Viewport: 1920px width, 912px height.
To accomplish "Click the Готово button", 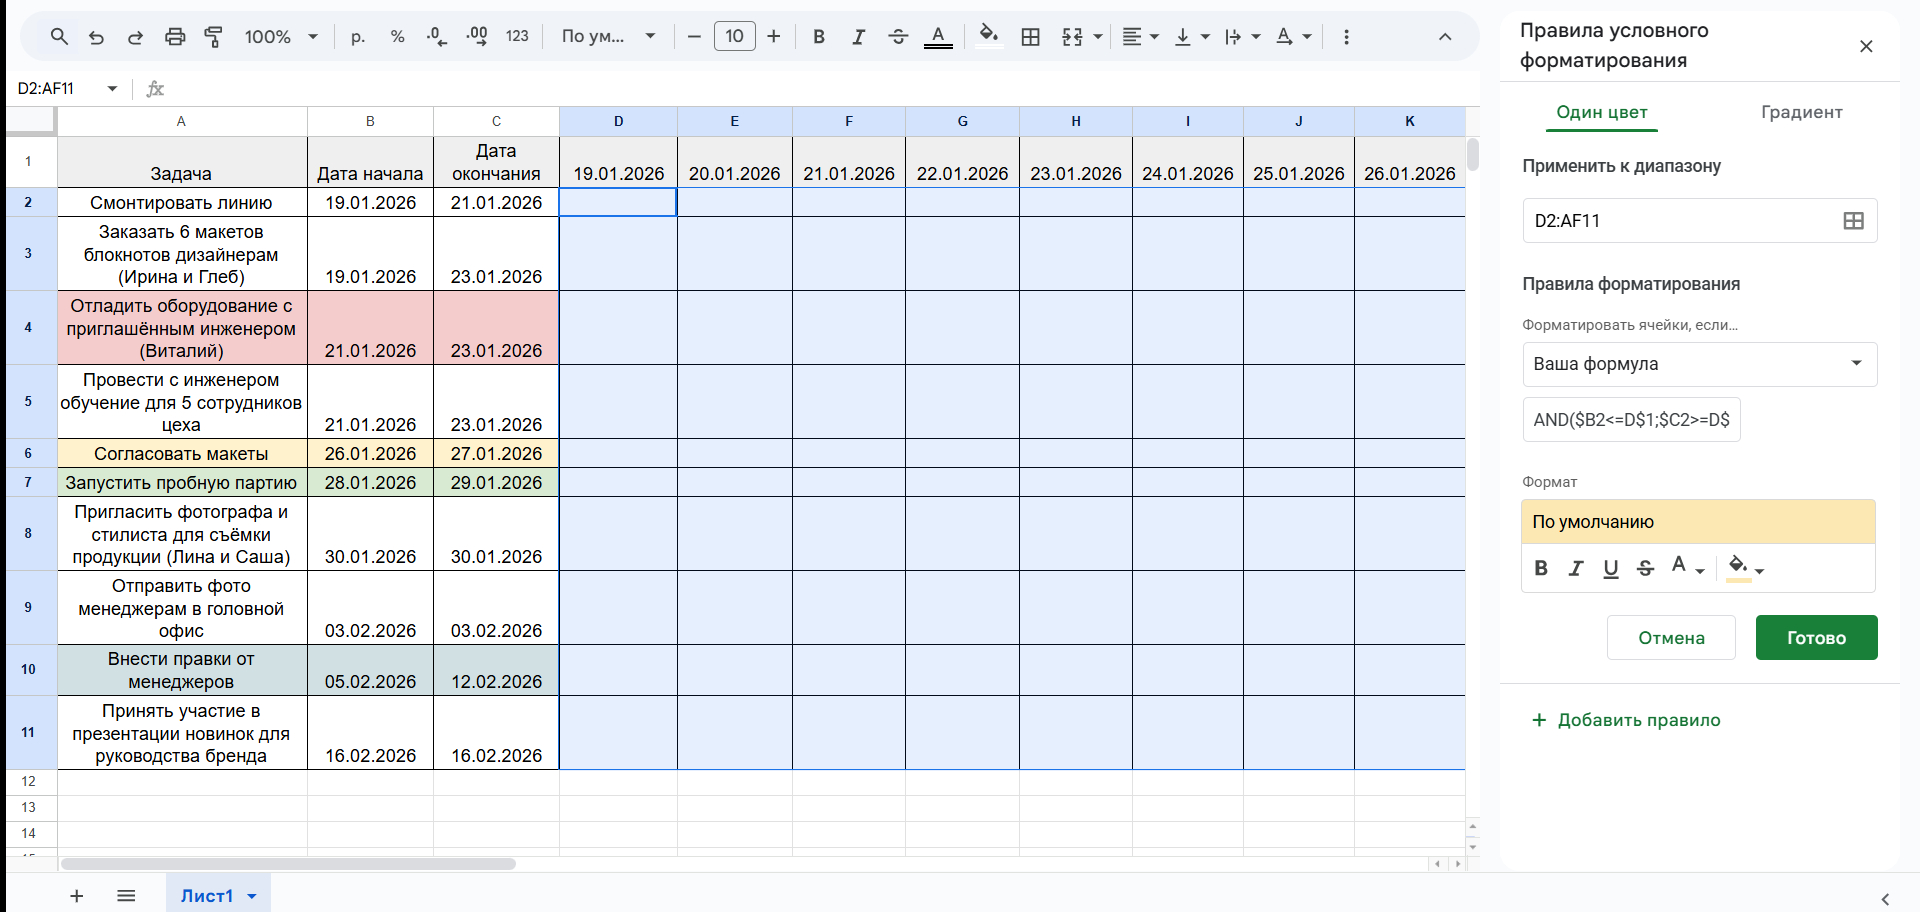I will [x=1816, y=638].
